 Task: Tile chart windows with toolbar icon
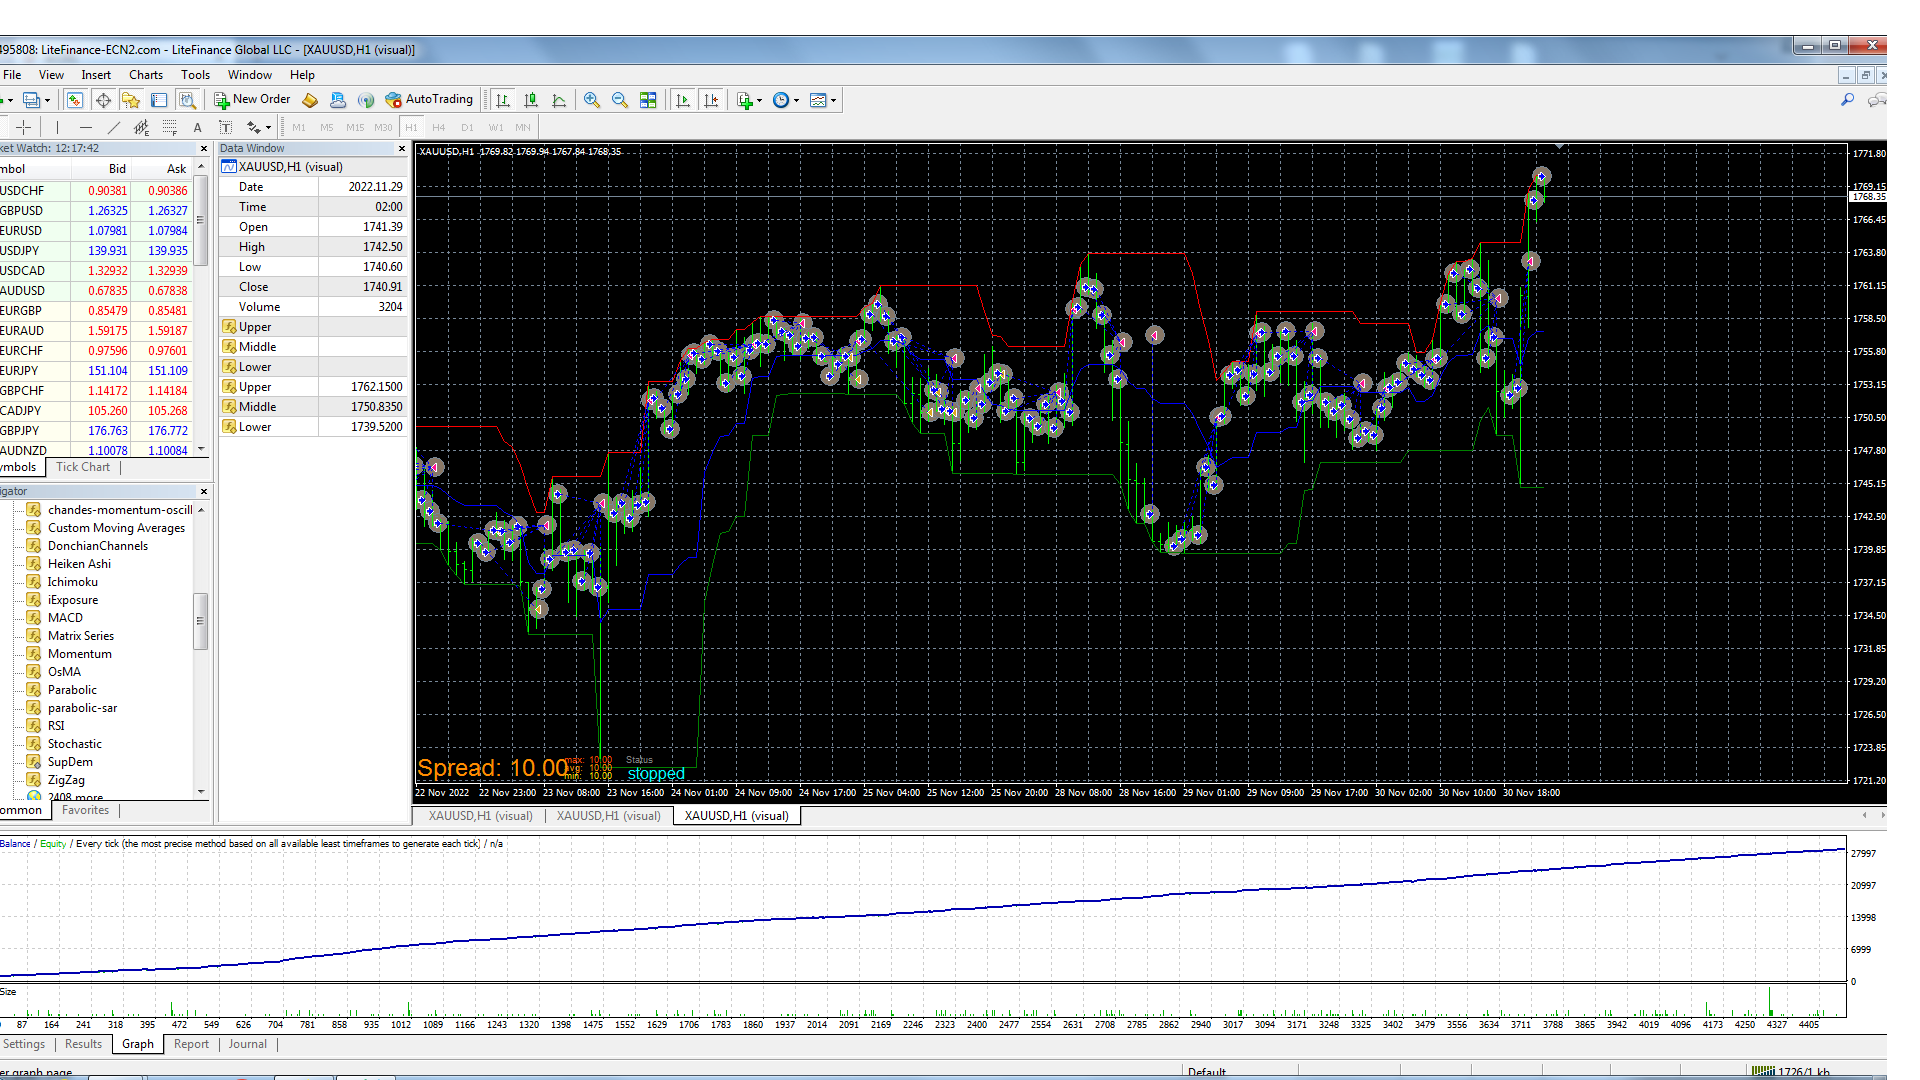pyautogui.click(x=648, y=100)
